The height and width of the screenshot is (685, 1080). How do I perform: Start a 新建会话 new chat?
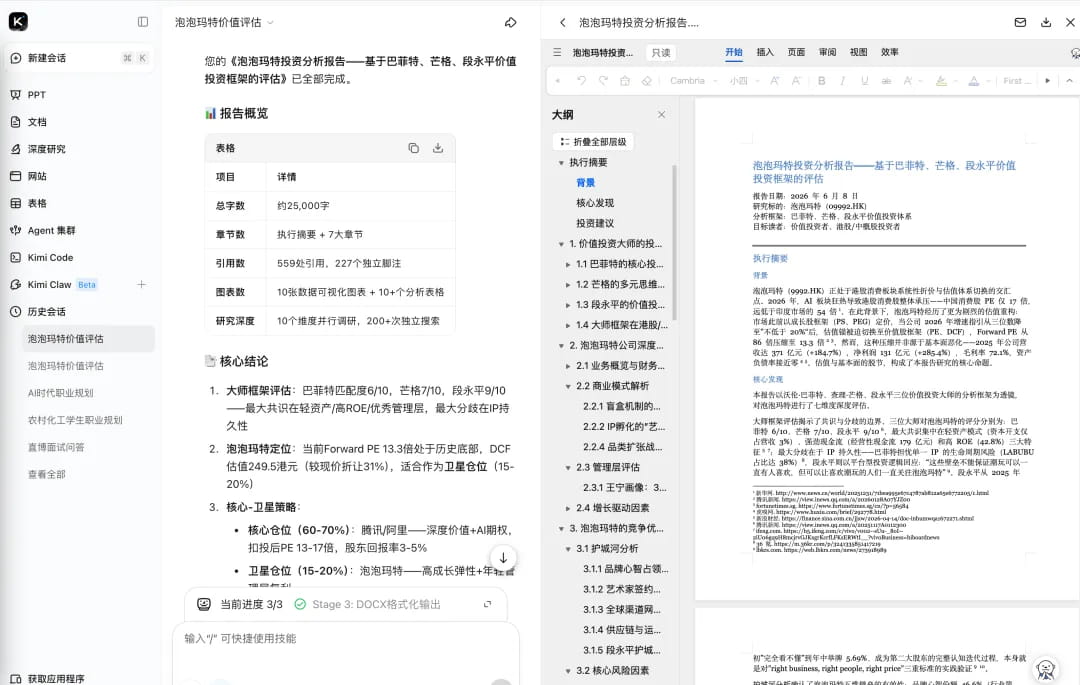pos(79,58)
